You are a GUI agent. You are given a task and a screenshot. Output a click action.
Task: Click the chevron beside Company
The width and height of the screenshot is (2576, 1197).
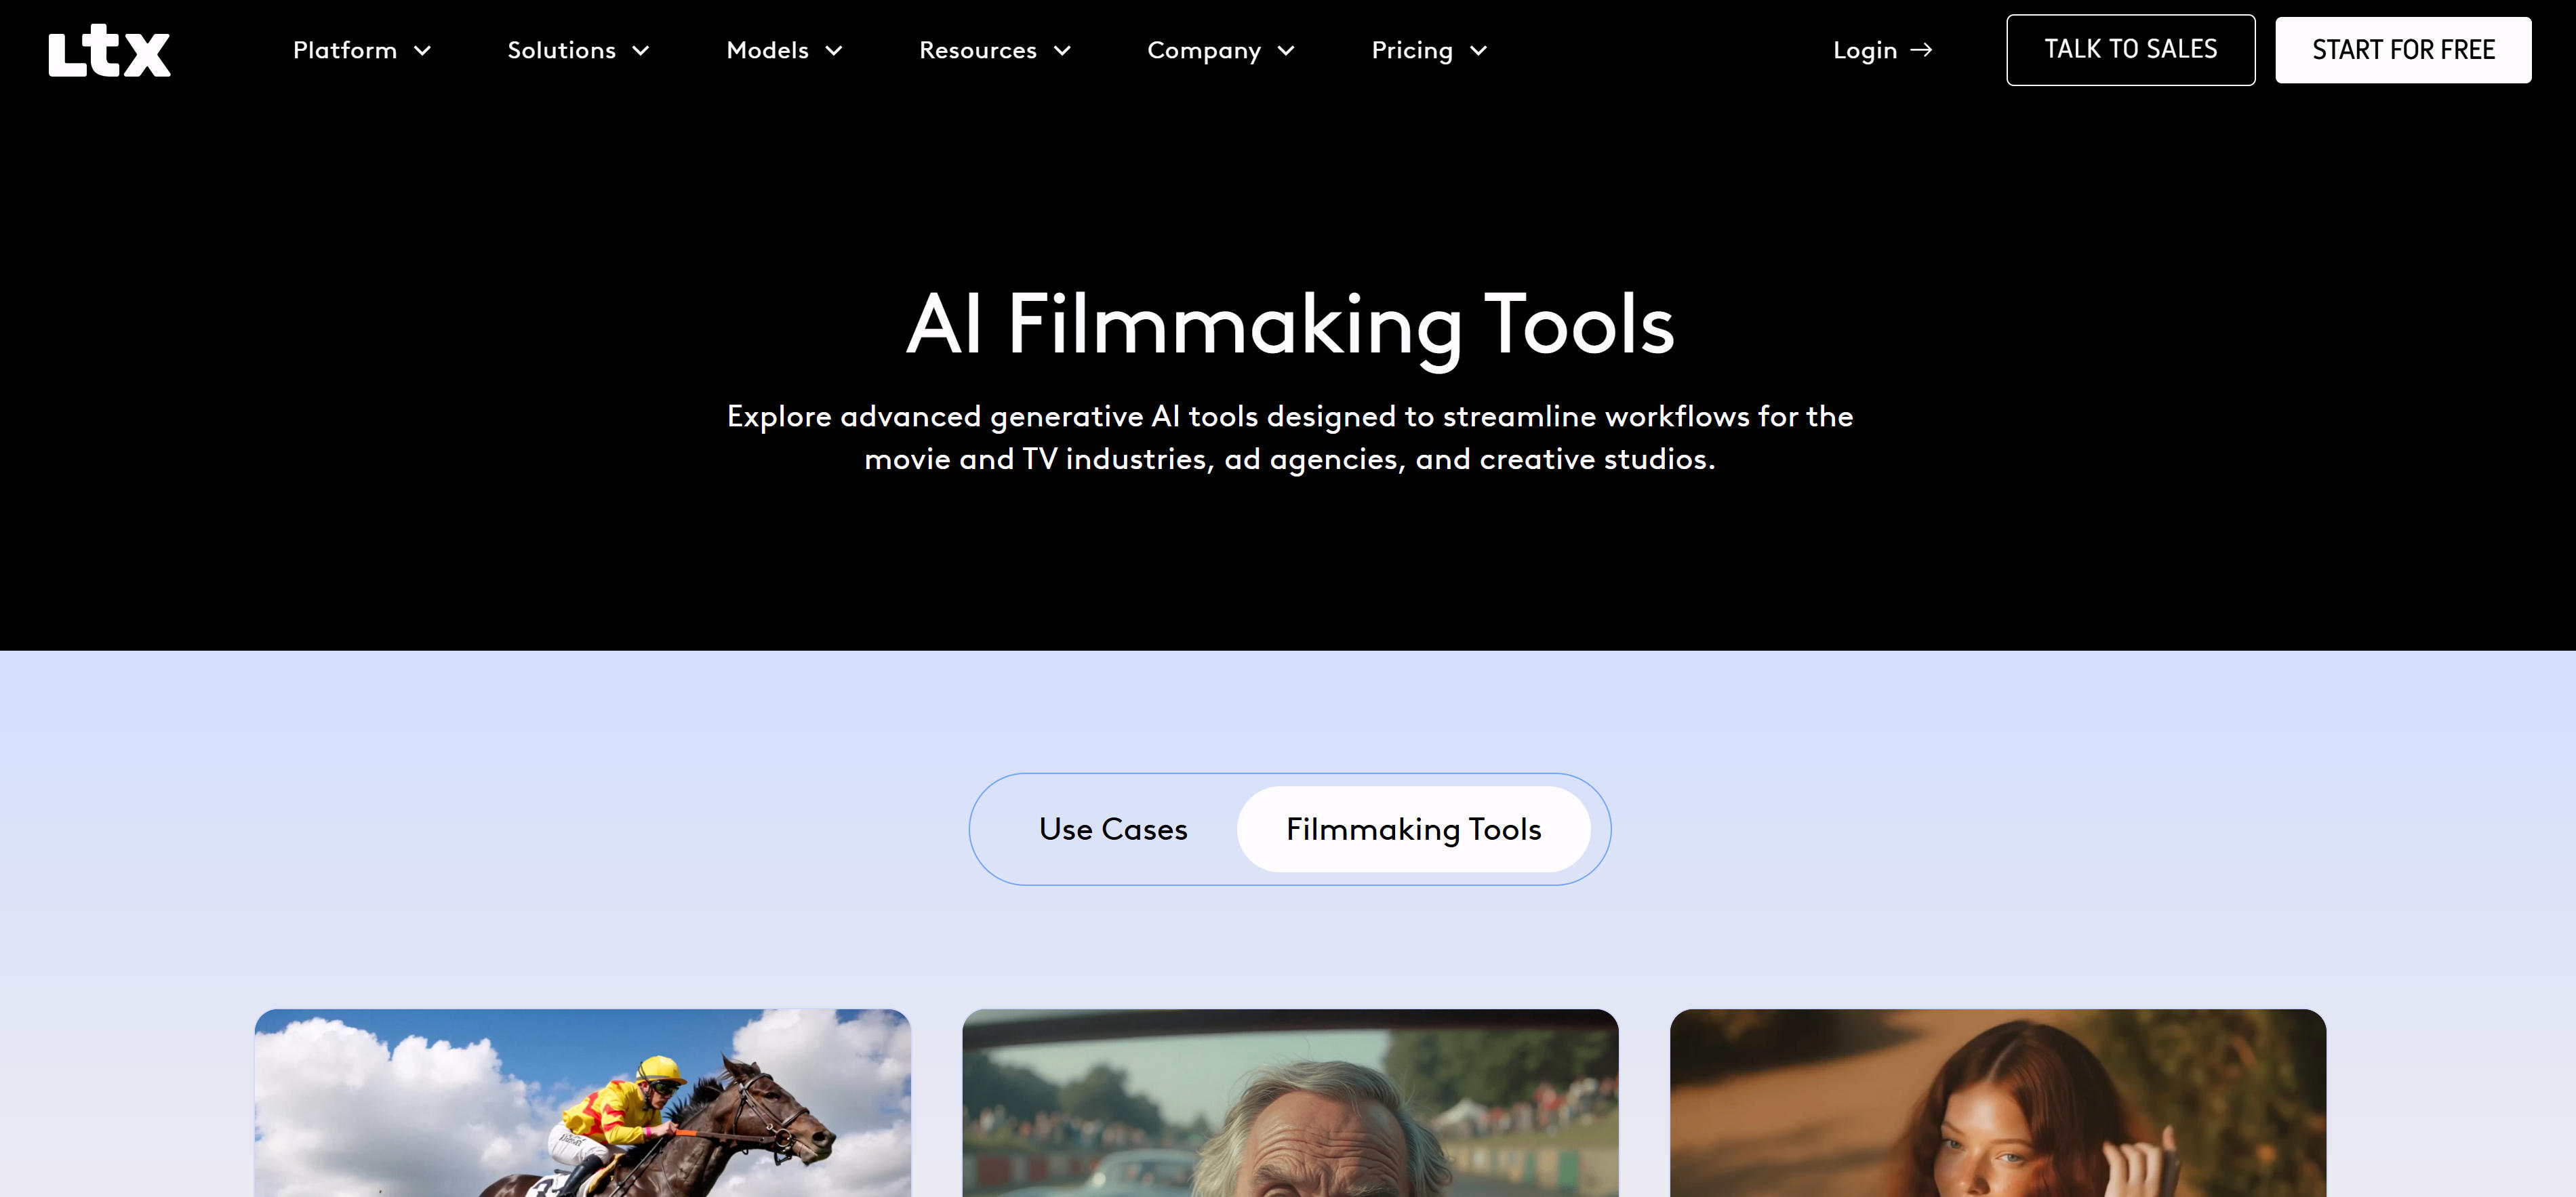coord(1286,51)
